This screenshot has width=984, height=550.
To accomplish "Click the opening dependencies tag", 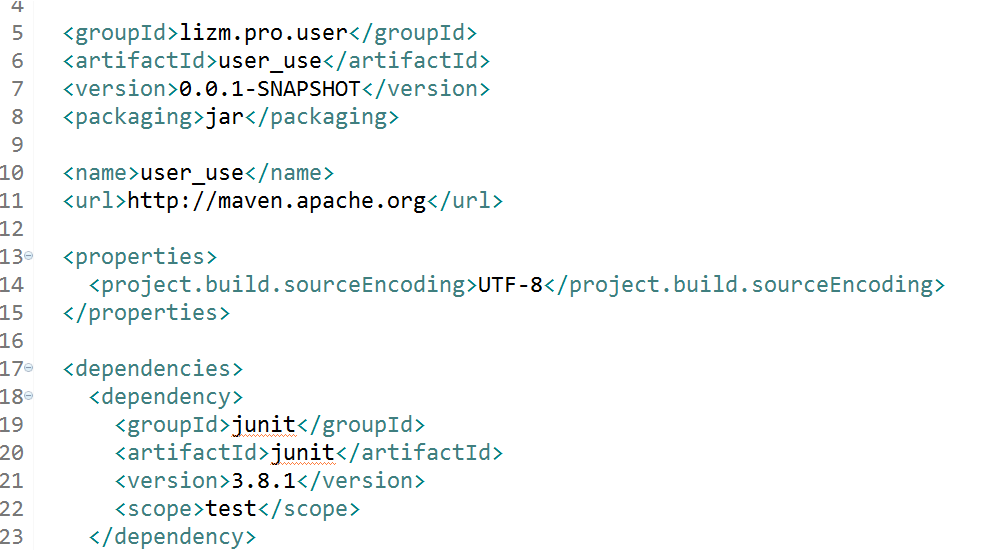I will tap(153, 369).
